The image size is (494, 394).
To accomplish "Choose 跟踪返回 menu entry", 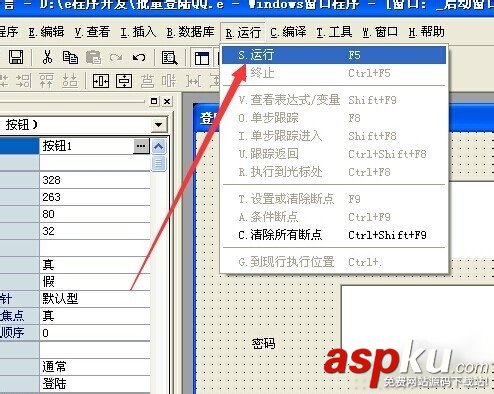I will (334, 154).
